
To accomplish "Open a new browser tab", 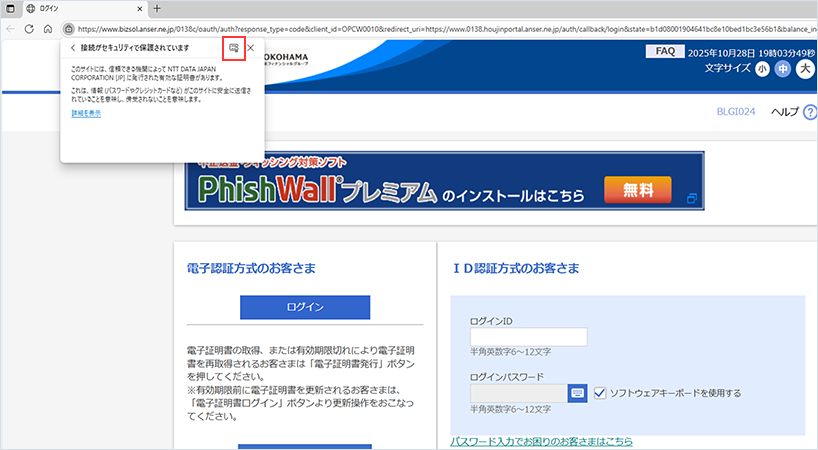I will point(156,8).
